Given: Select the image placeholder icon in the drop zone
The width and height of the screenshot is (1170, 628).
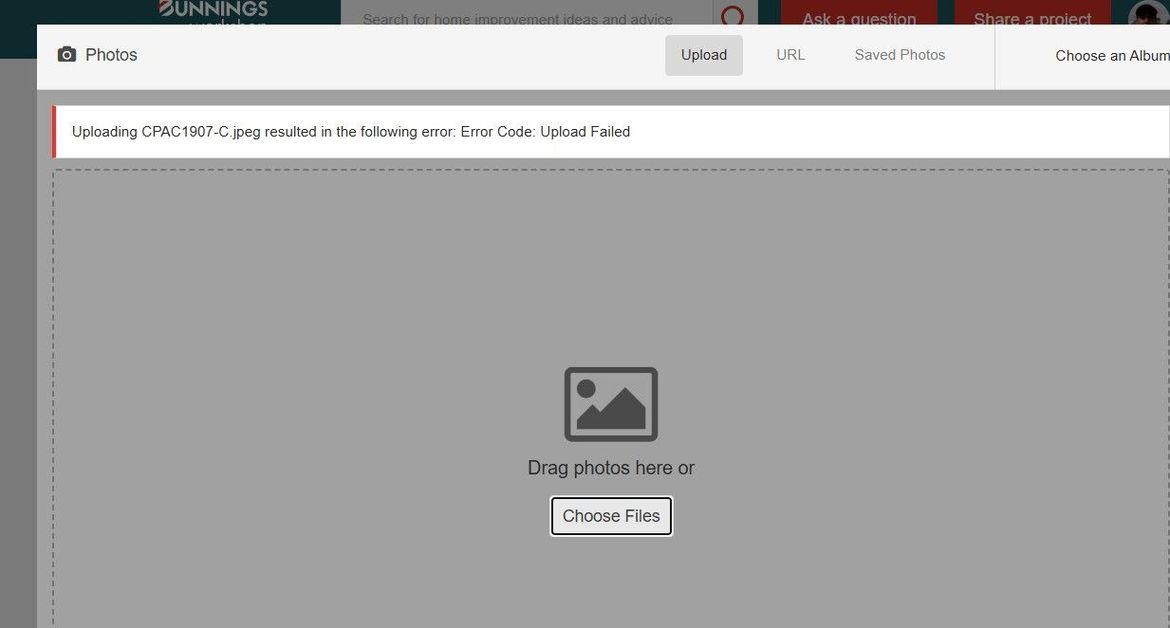Looking at the screenshot, I should 611,404.
